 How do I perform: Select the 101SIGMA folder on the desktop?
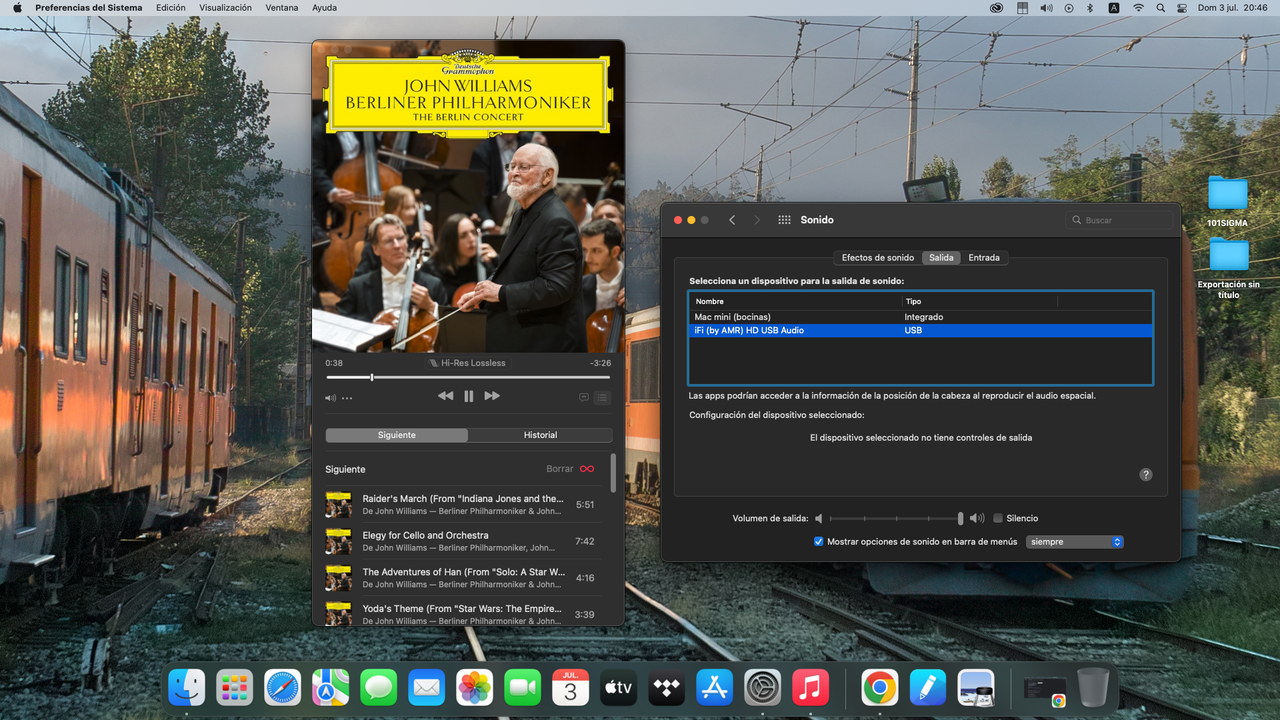point(1227,202)
